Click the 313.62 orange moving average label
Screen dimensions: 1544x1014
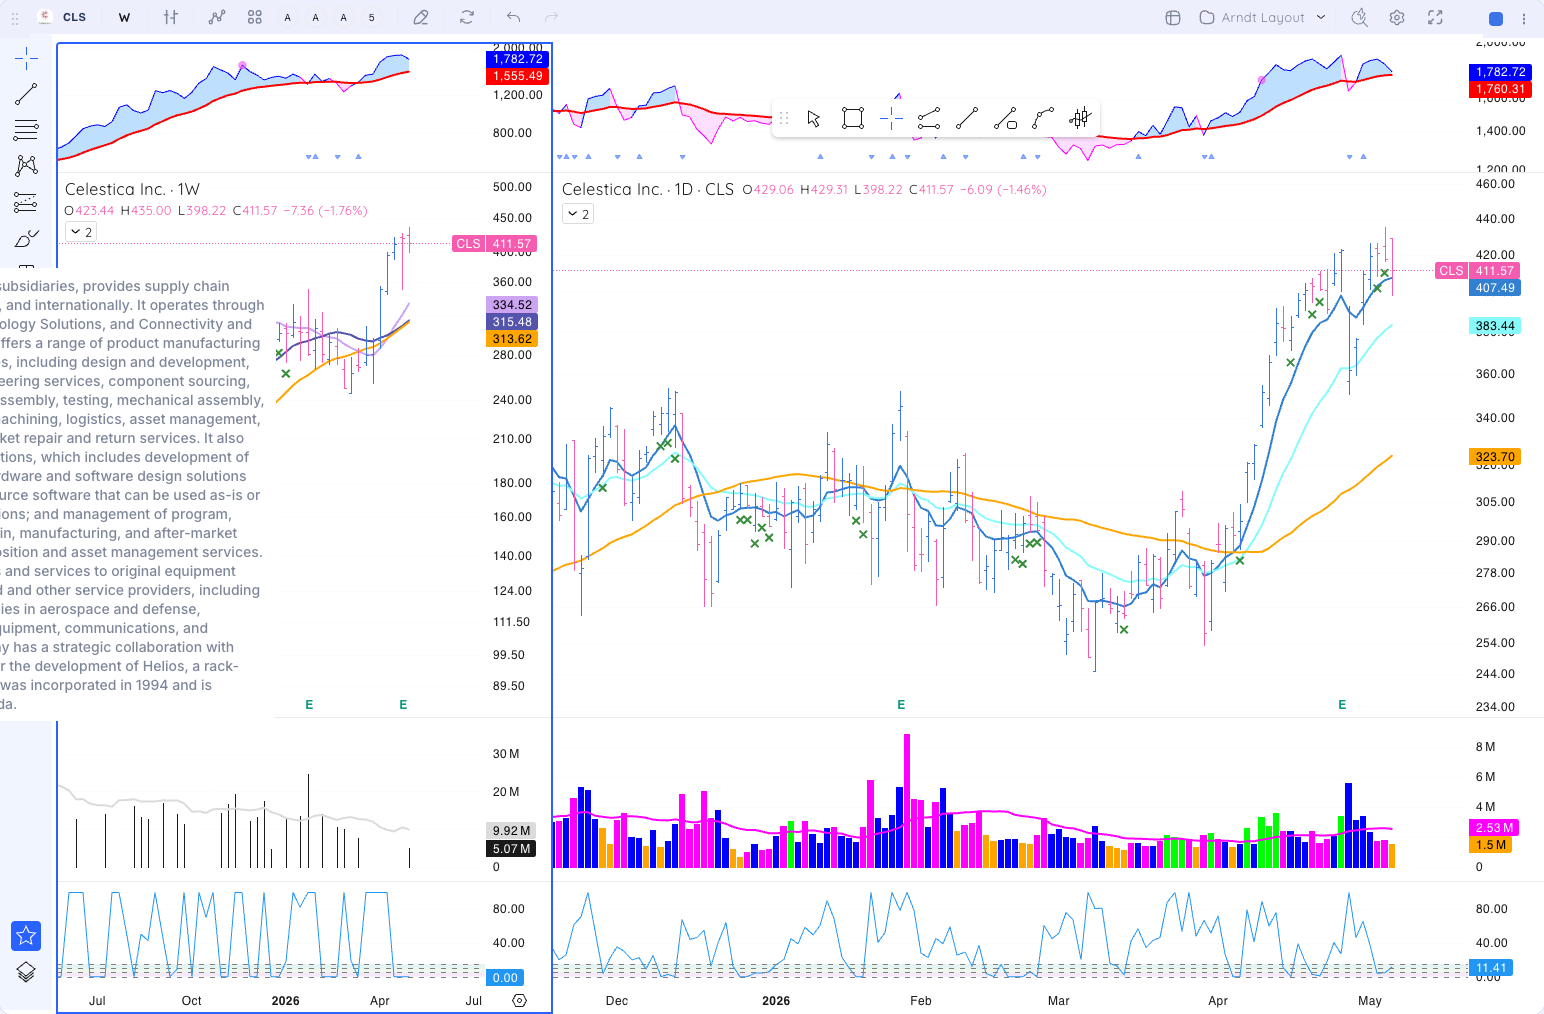point(512,339)
